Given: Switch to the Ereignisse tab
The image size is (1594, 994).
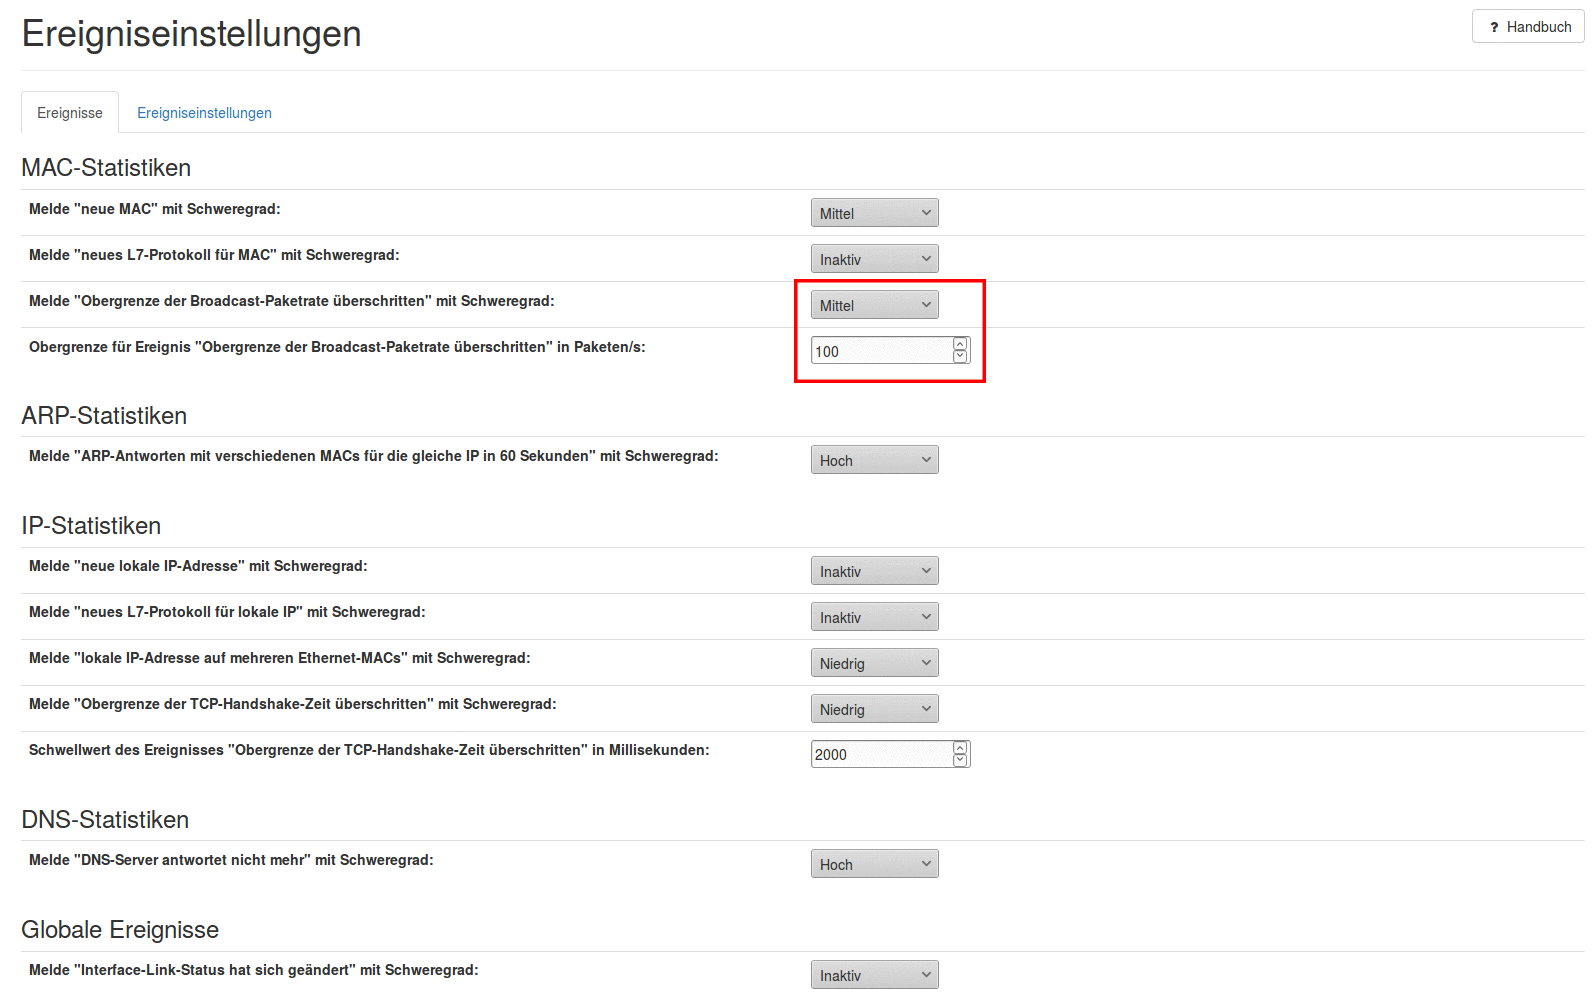Looking at the screenshot, I should [70, 113].
